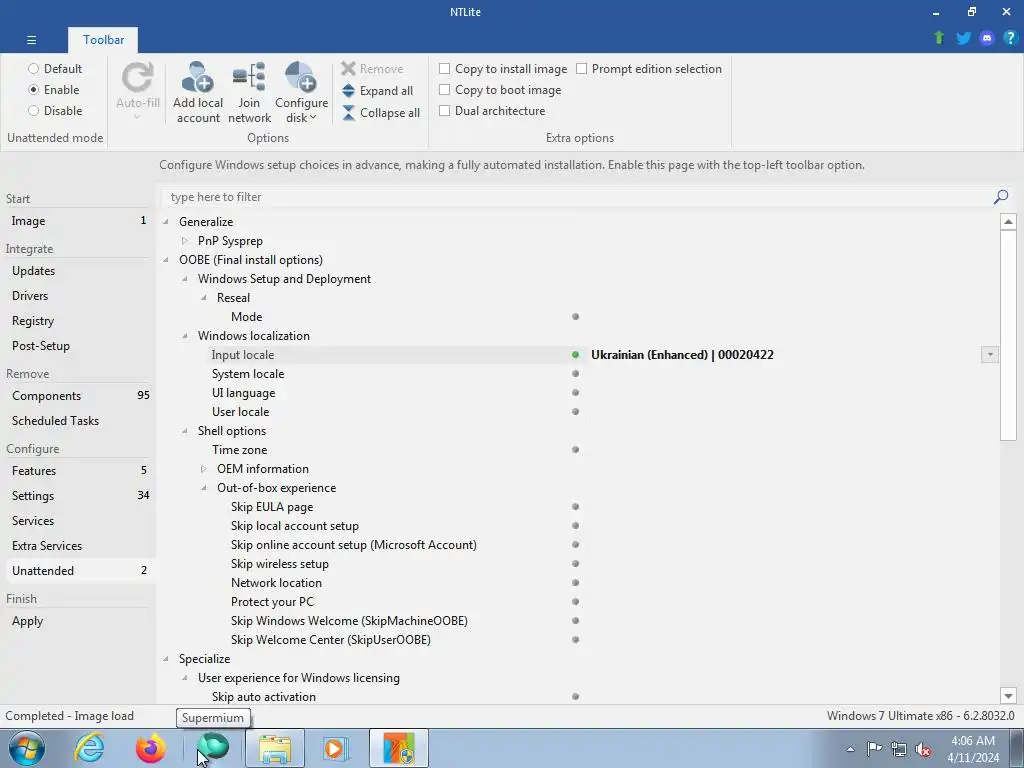Collapse the Generalize tree node
This screenshot has height=768, width=1024.
(x=166, y=222)
